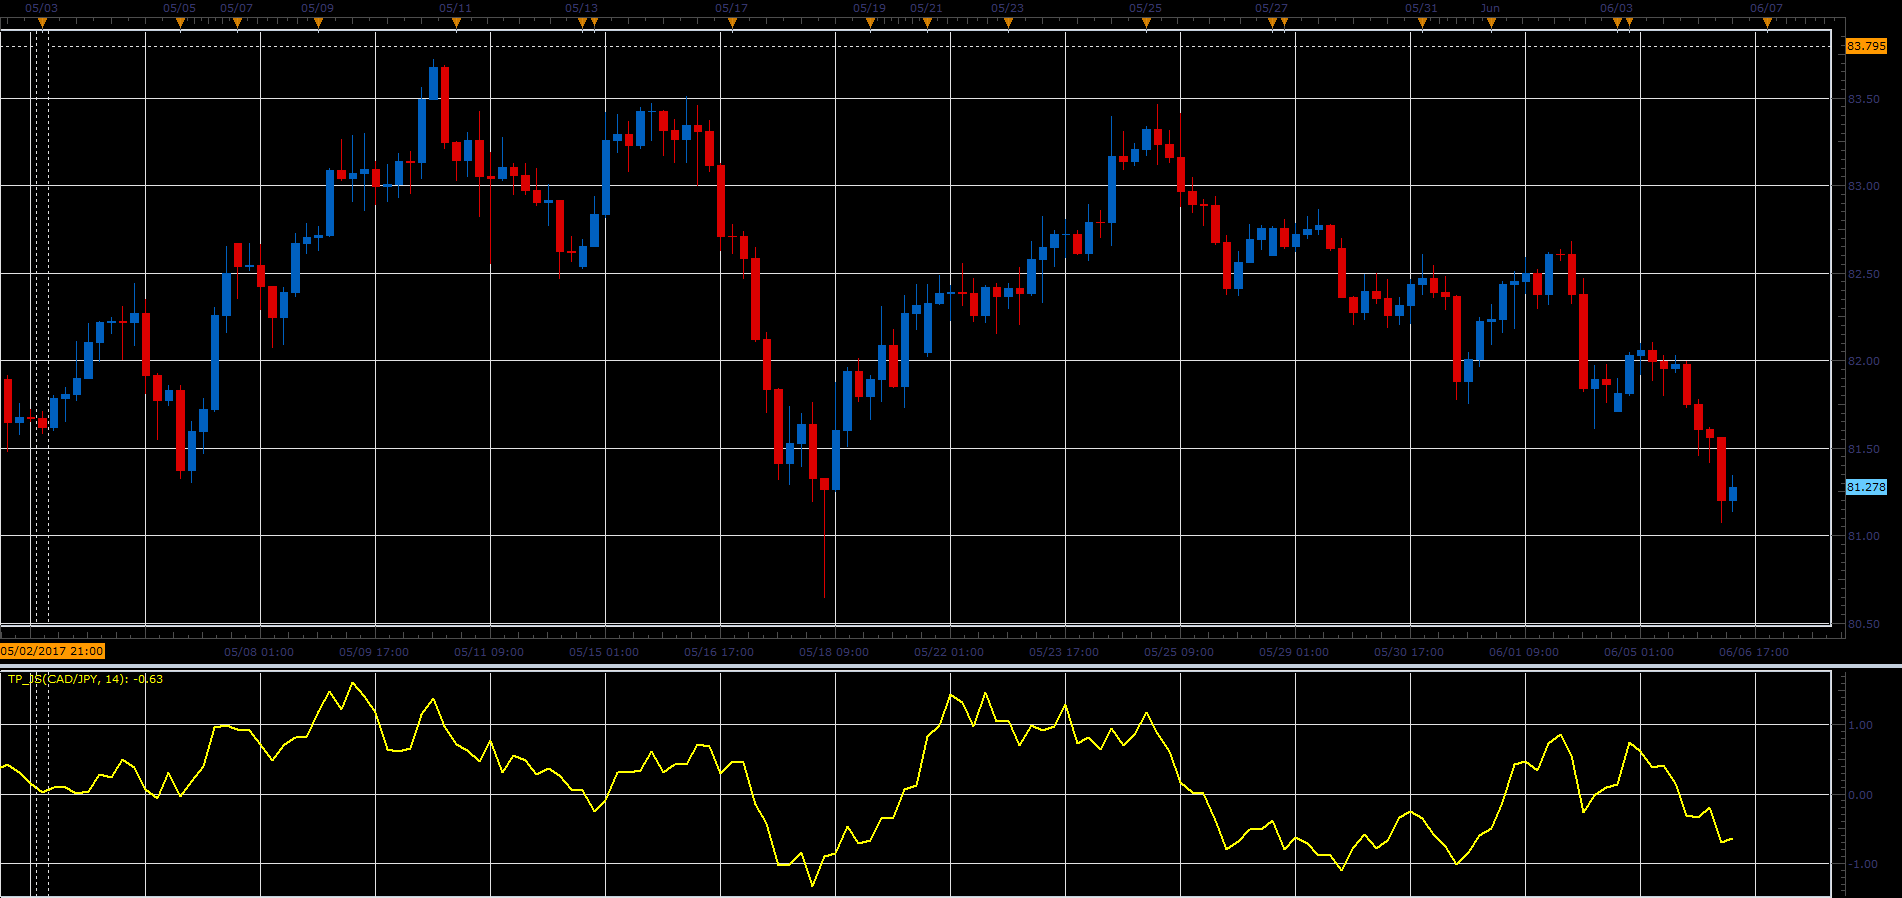Click the 06/05 01:00 time axis label
The height and width of the screenshot is (898, 1902).
coord(1639,652)
